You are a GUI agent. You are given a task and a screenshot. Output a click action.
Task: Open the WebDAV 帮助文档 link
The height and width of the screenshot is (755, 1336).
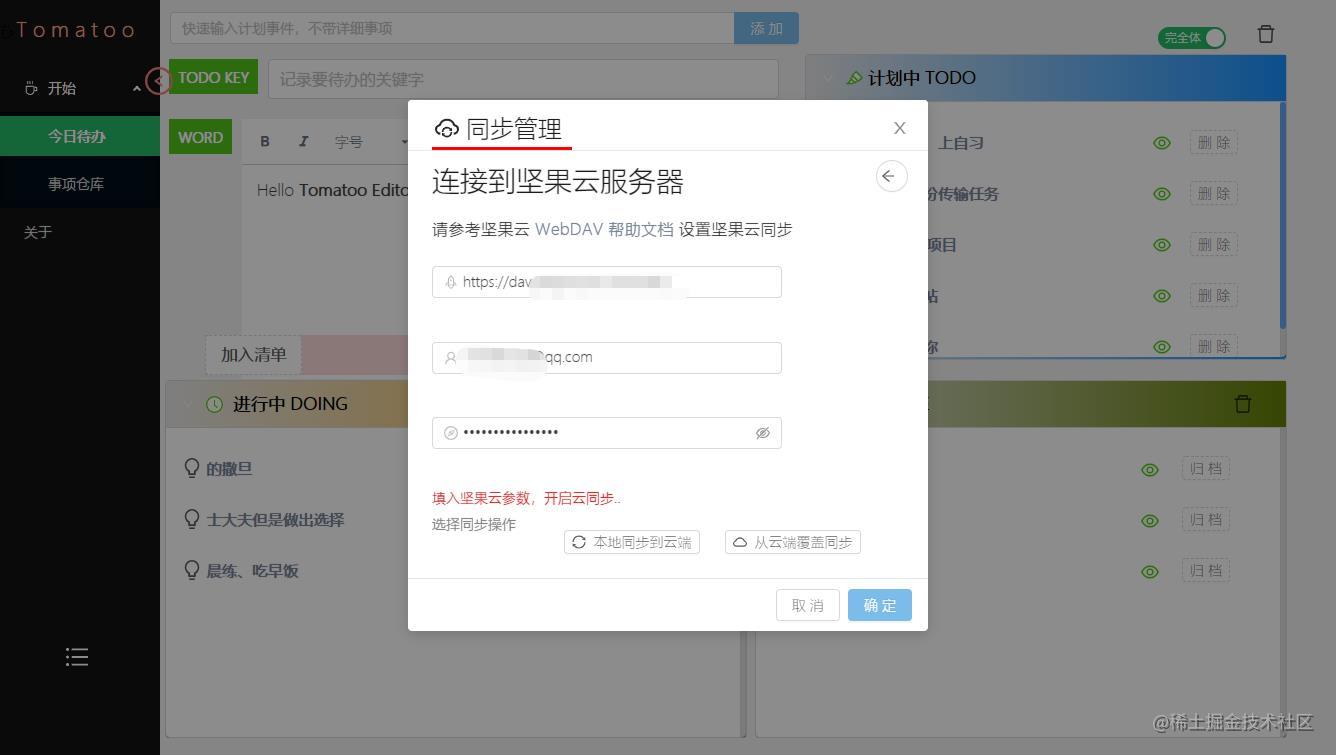[x=604, y=229]
